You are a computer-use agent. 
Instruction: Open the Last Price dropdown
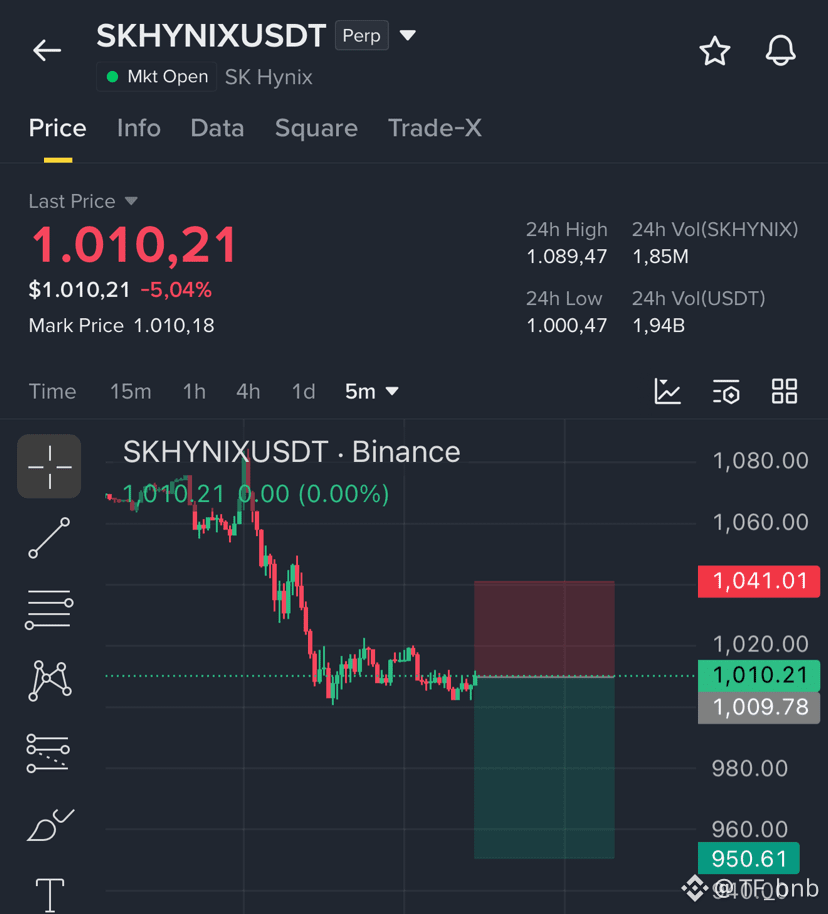[83, 201]
